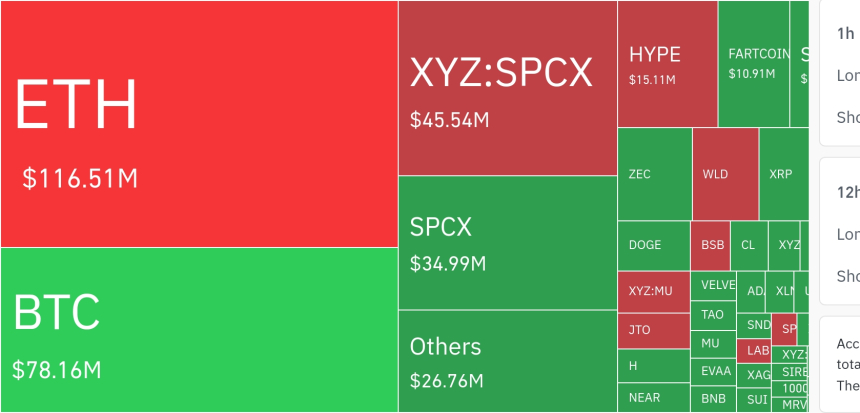Click the BTC $78.16M tile
This screenshot has height=413, width=860.
point(199,330)
